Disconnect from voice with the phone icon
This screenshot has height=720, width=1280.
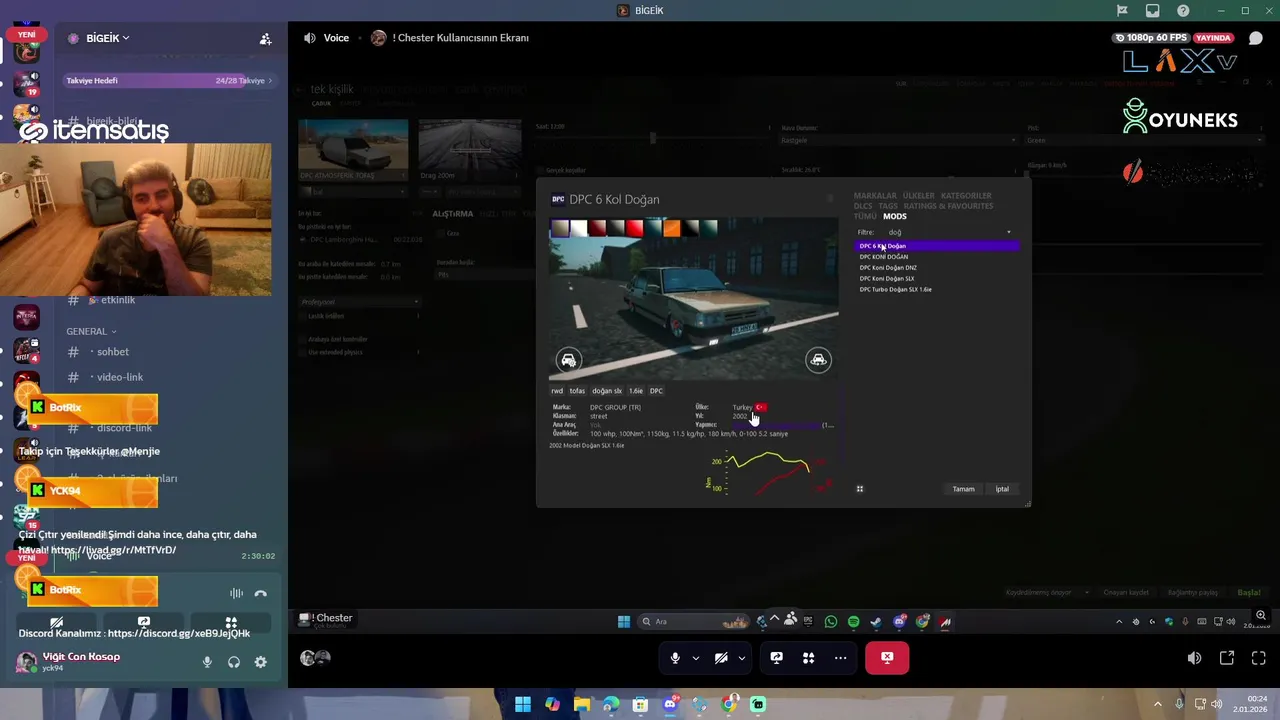(261, 594)
